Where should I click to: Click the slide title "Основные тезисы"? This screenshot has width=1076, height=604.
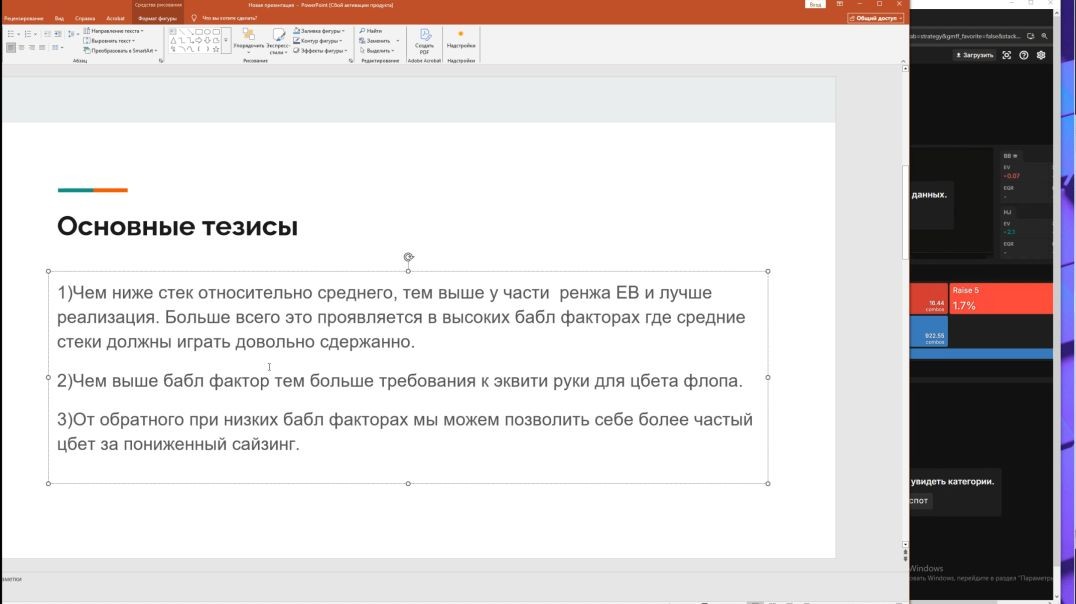click(x=177, y=226)
